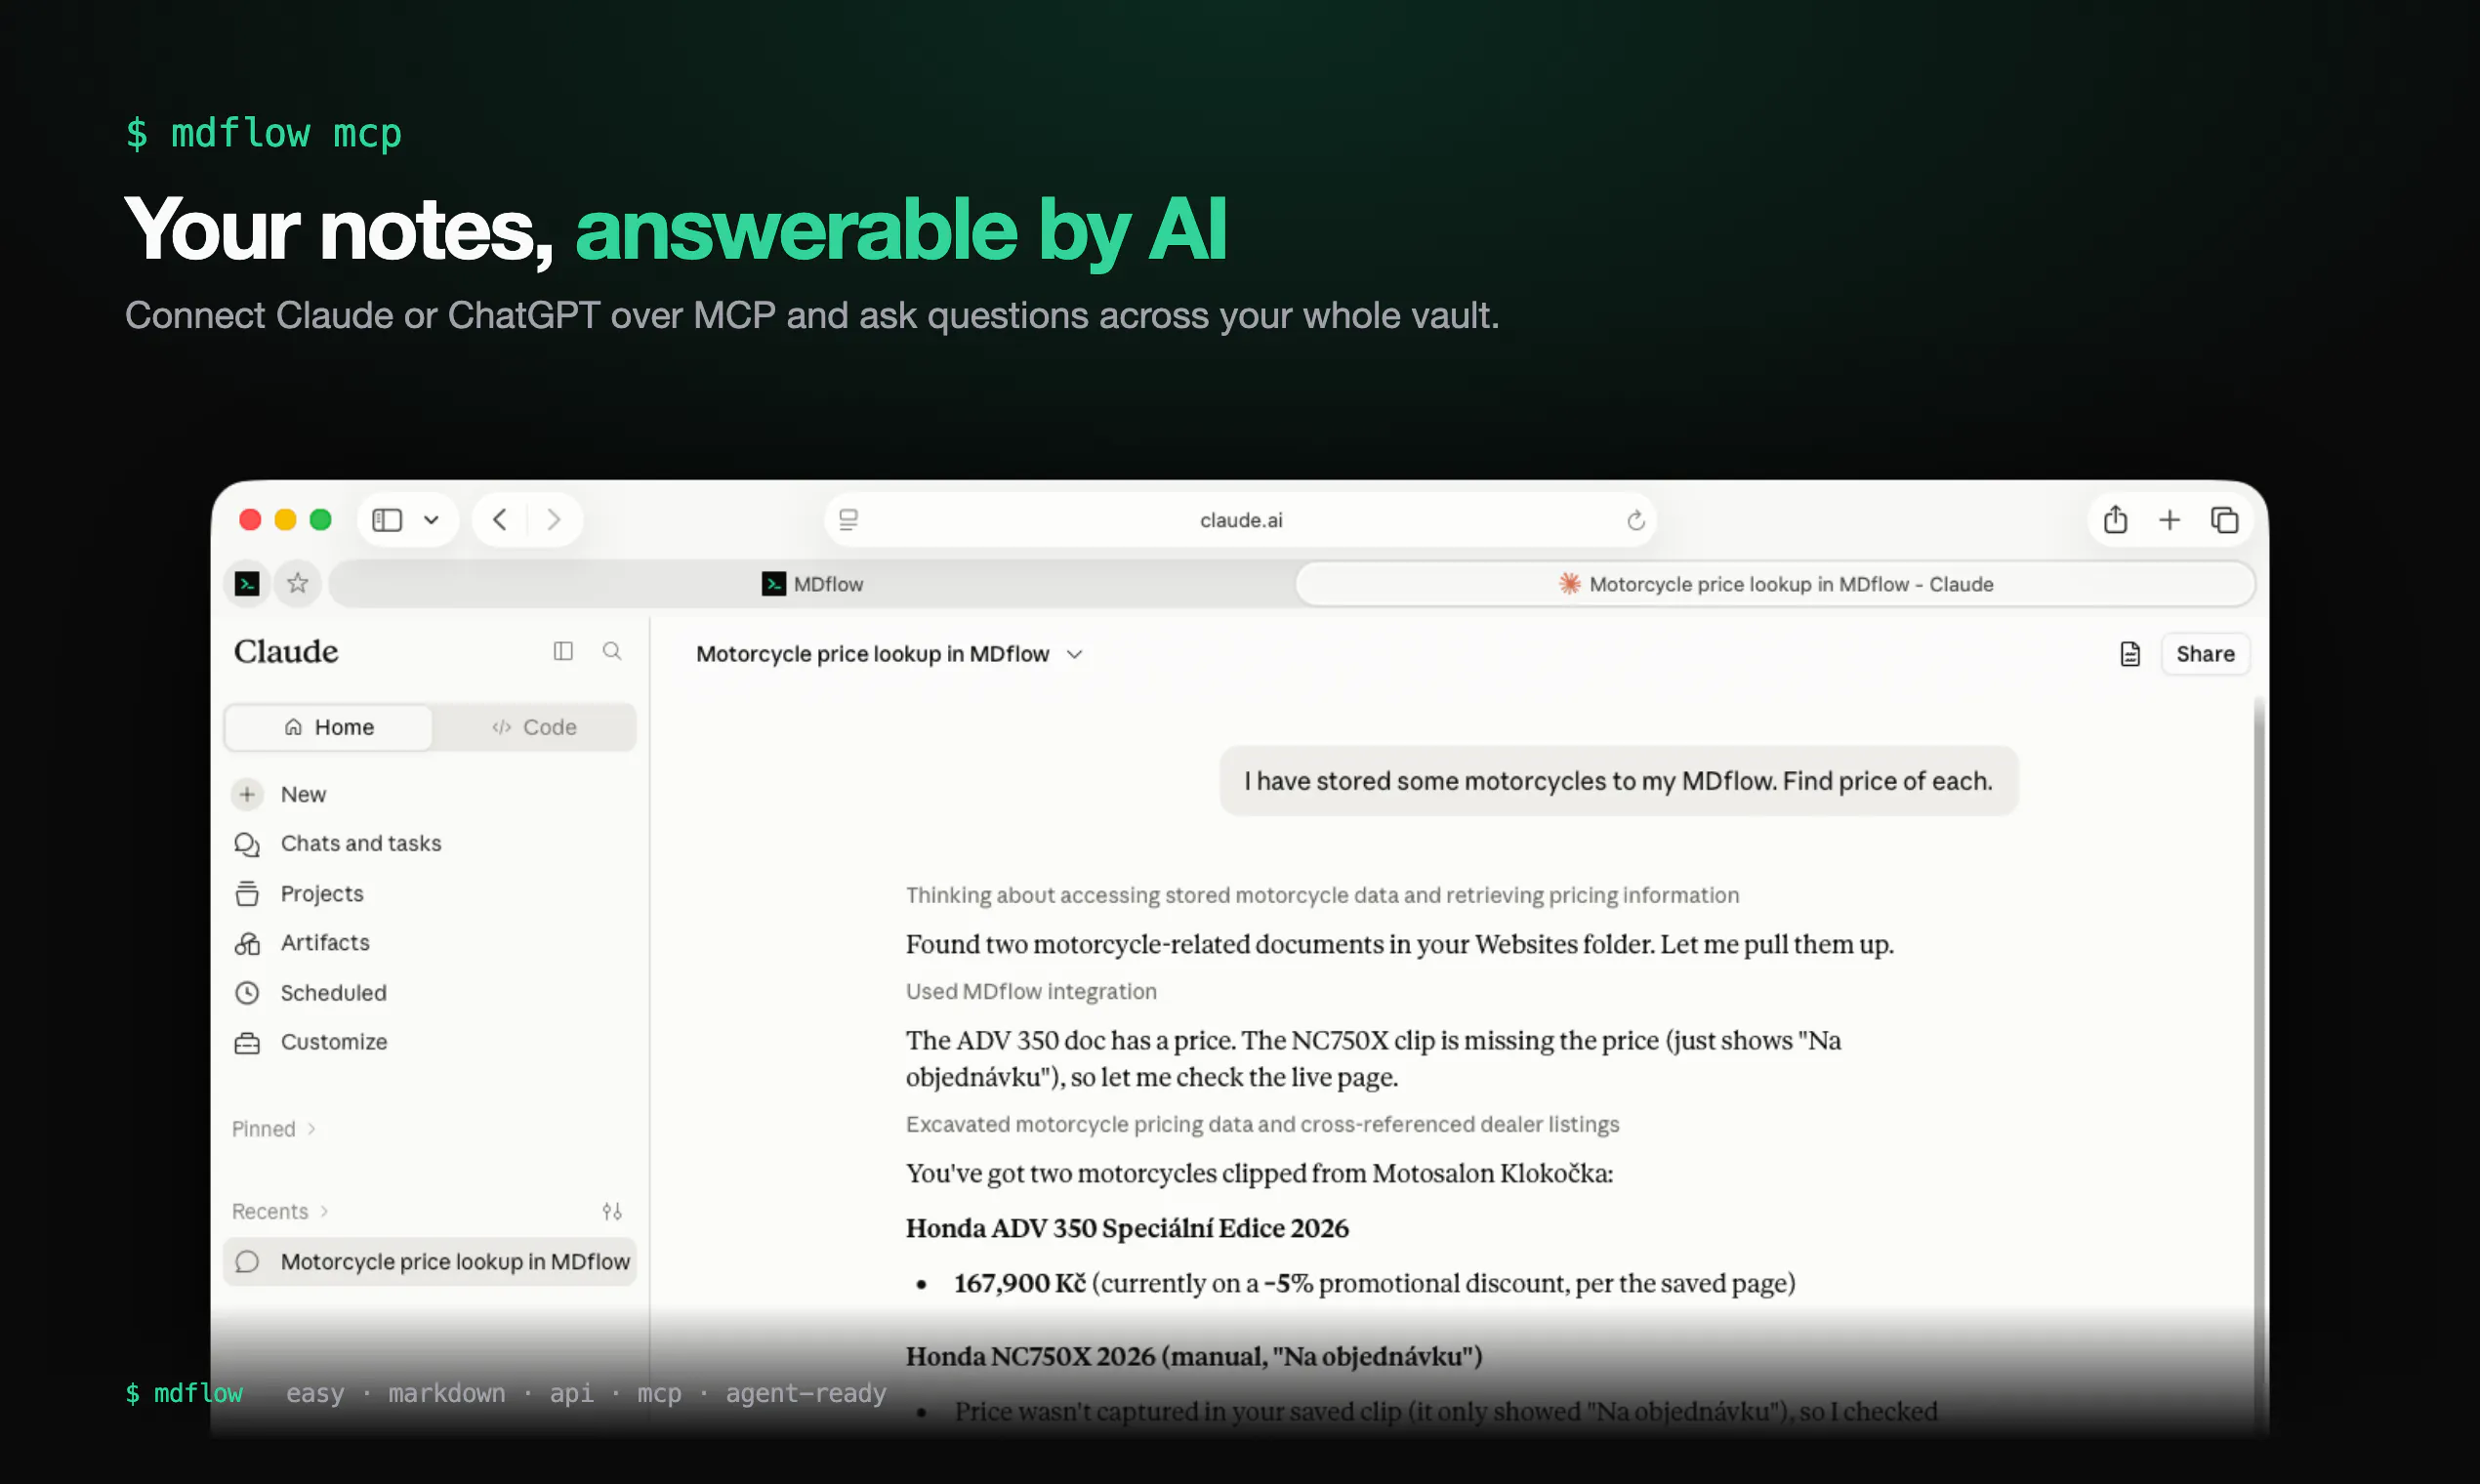Open recent chat Motorcycle price lookup in MDflow

pyautogui.click(x=430, y=1262)
